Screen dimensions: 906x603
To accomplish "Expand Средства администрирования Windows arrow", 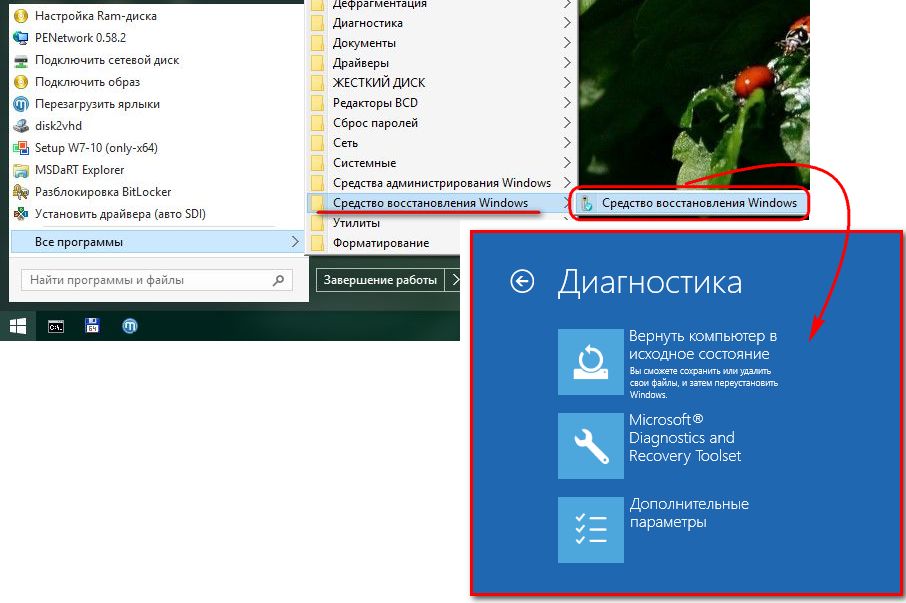I will (567, 183).
